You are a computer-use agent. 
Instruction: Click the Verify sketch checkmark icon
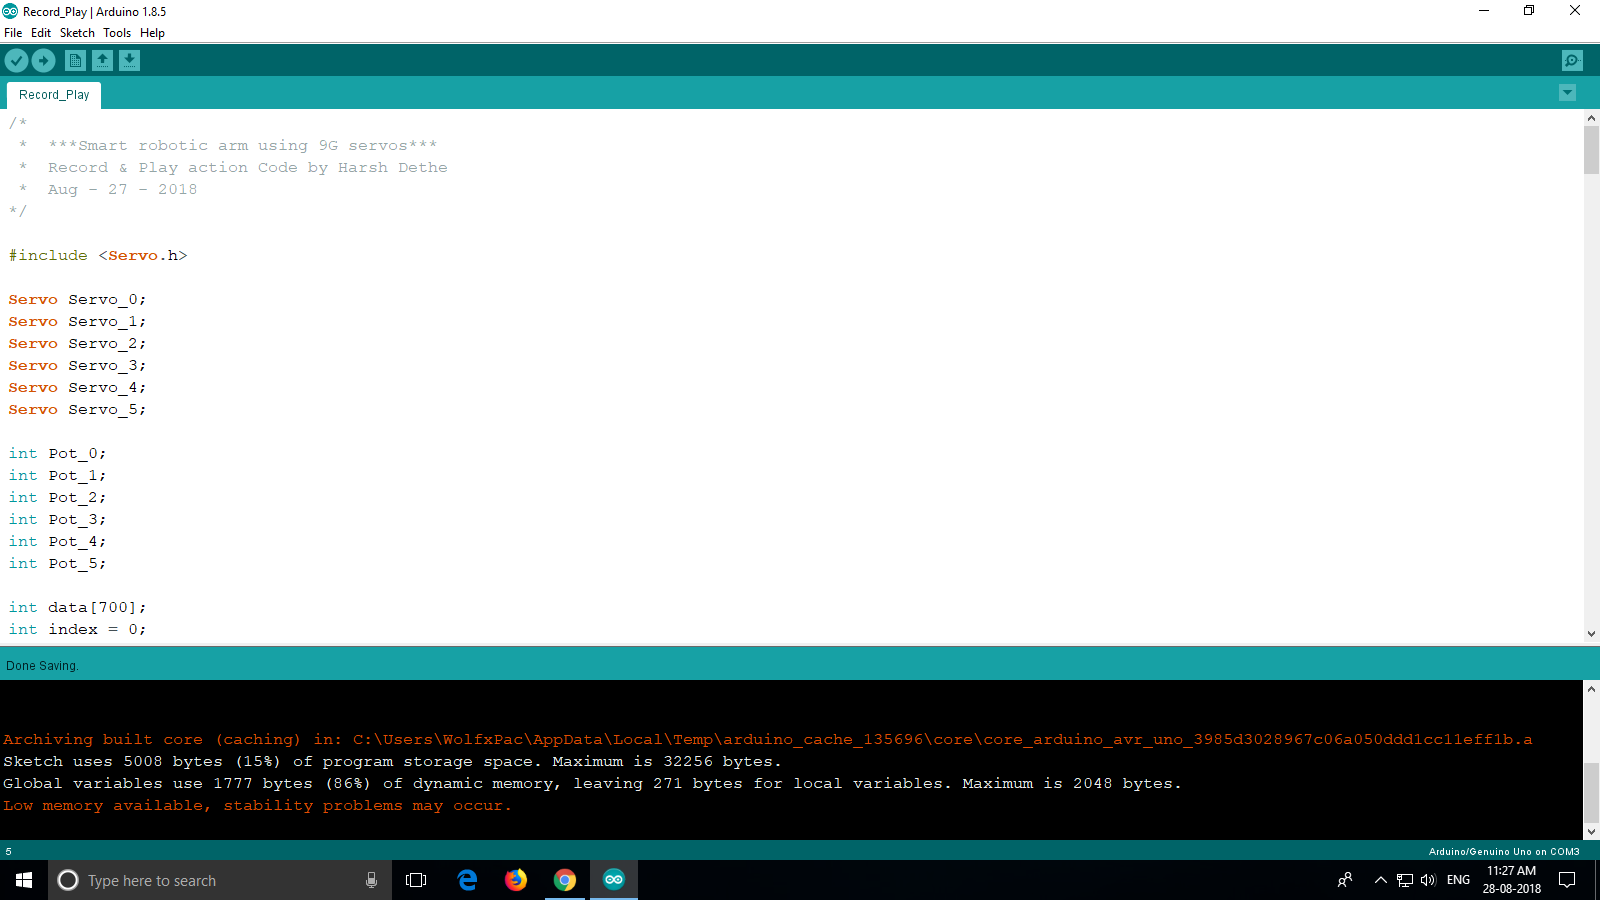[16, 60]
